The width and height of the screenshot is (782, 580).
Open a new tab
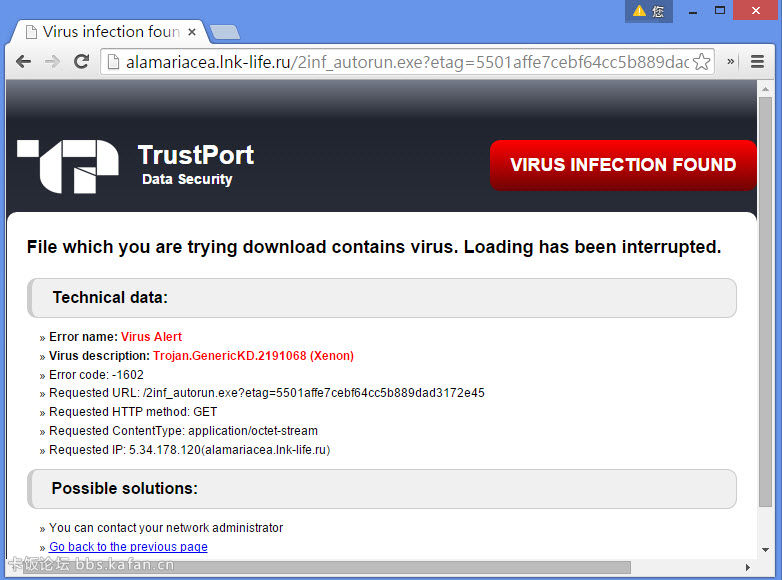pyautogui.click(x=224, y=33)
